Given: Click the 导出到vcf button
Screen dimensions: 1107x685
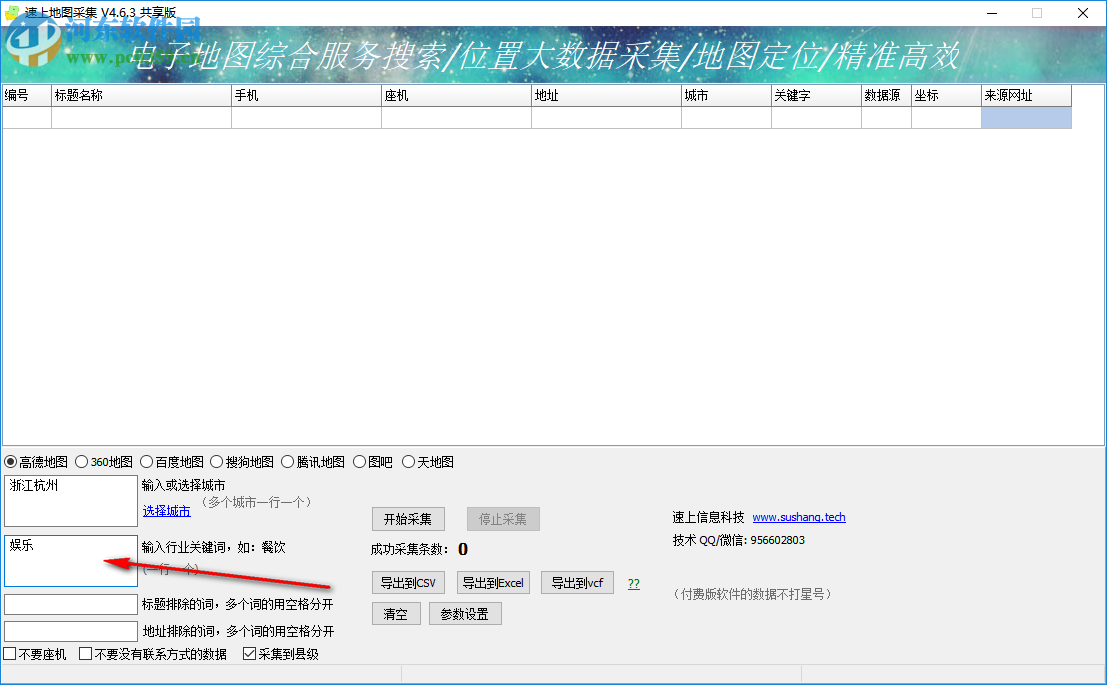Looking at the screenshot, I should (577, 582).
